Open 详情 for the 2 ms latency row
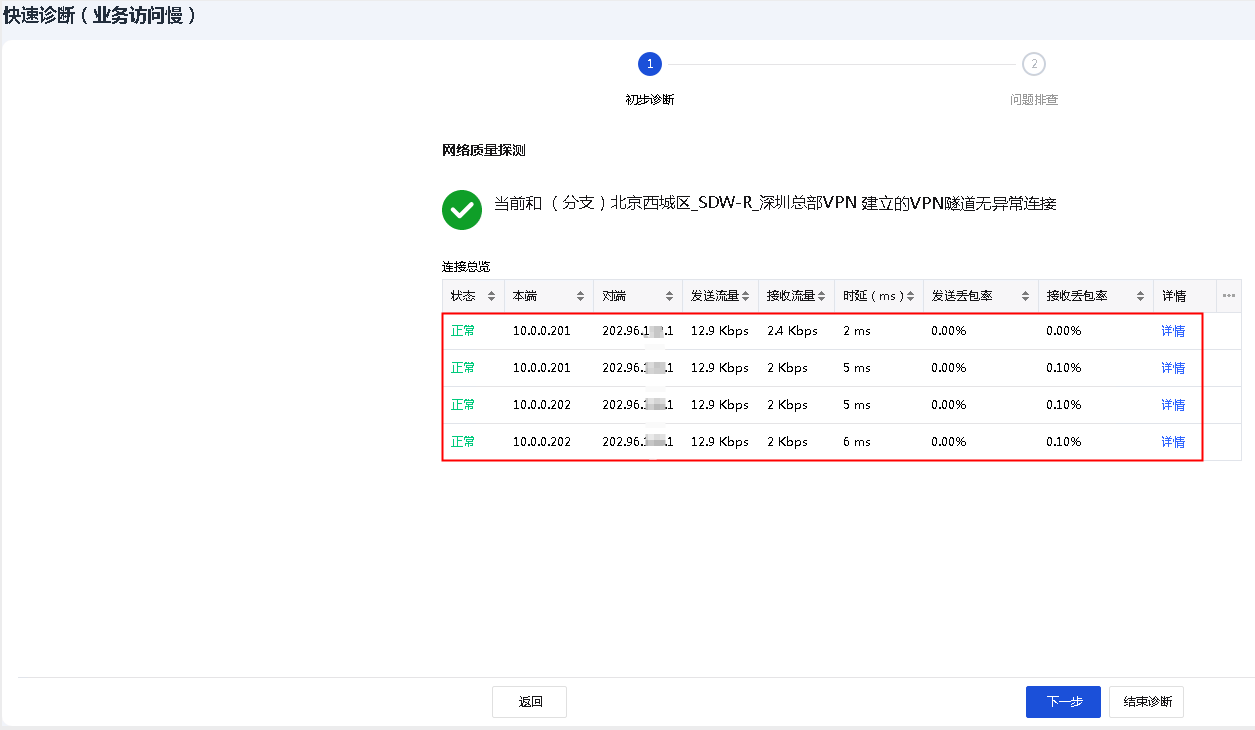Screen dimensions: 1255x730 pos(1173,331)
